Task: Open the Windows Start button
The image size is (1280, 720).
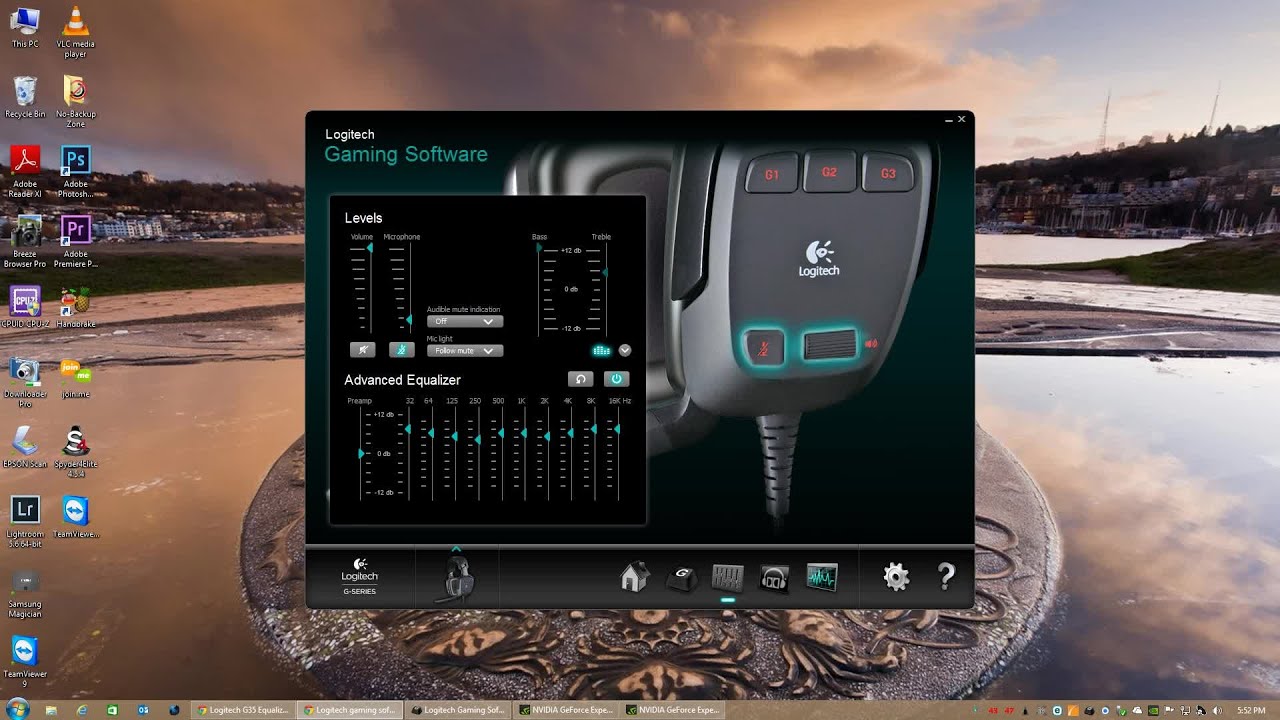Action: coord(16,710)
